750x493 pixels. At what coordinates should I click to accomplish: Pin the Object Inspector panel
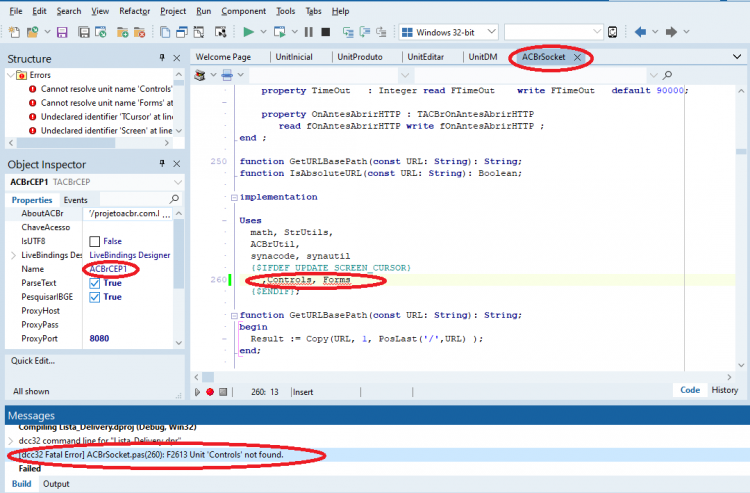coord(162,164)
